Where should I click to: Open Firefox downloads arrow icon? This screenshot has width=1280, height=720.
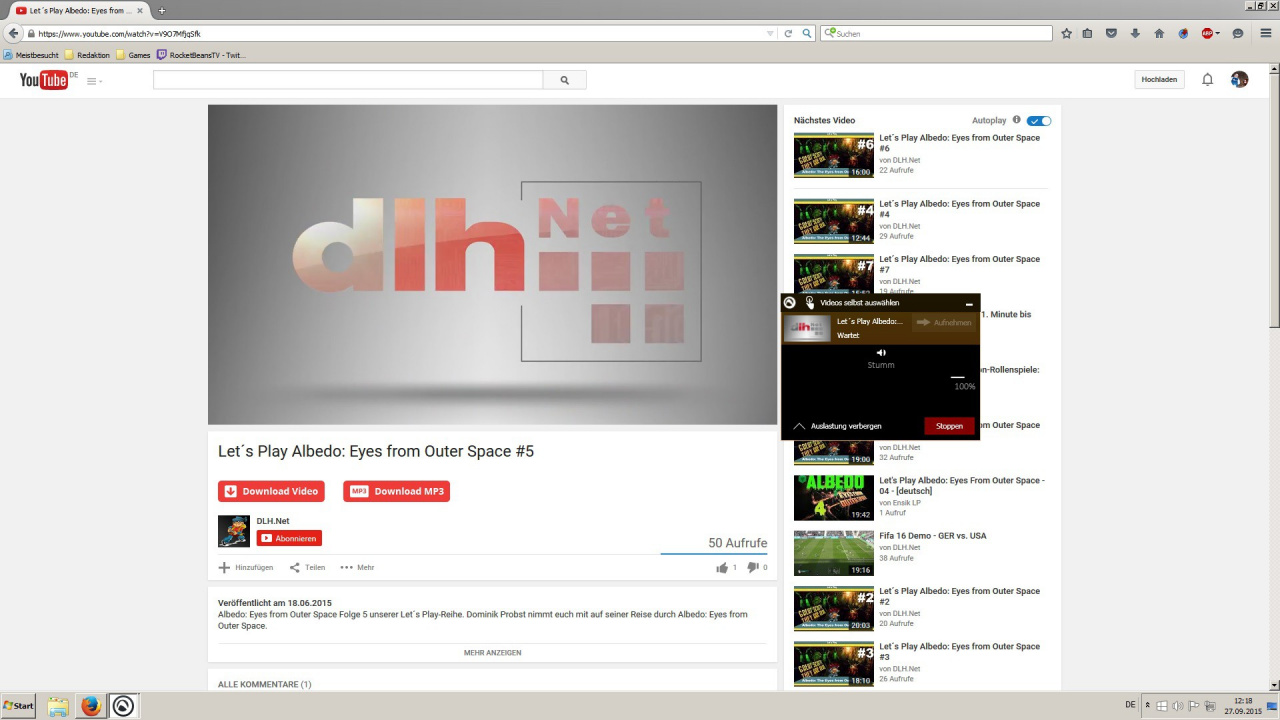pyautogui.click(x=1135, y=33)
